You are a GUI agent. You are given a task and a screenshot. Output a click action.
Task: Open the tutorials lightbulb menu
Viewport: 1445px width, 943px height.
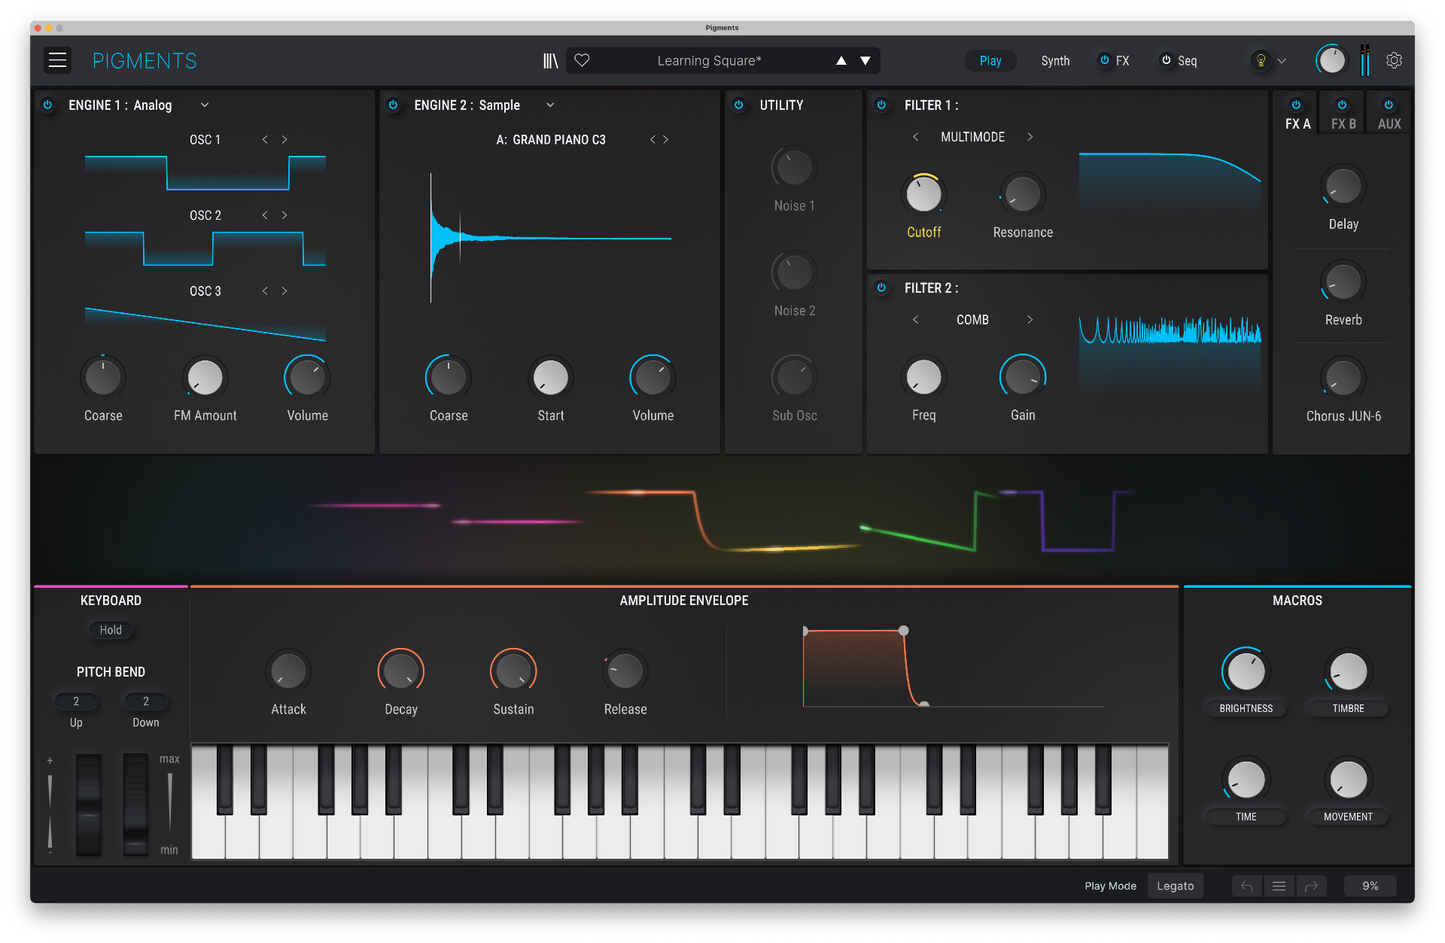(x=1261, y=60)
